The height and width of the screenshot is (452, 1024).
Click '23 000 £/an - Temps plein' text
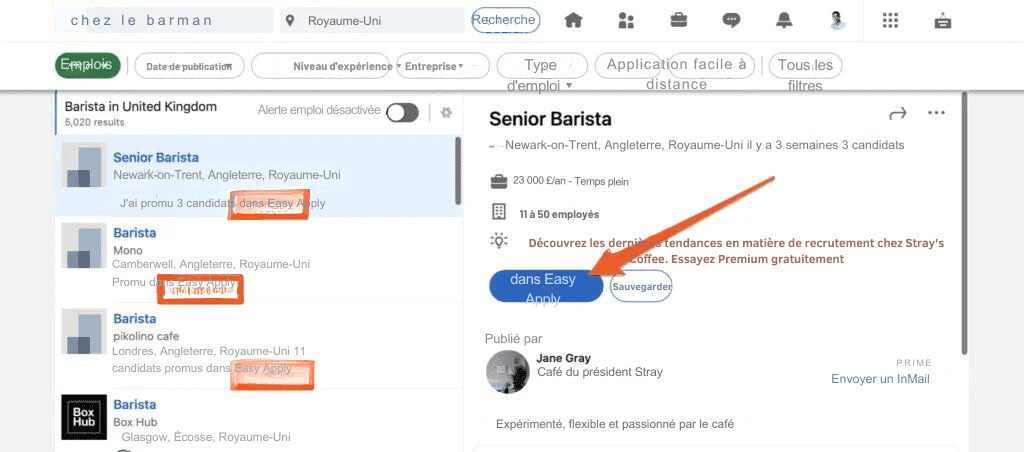(571, 181)
